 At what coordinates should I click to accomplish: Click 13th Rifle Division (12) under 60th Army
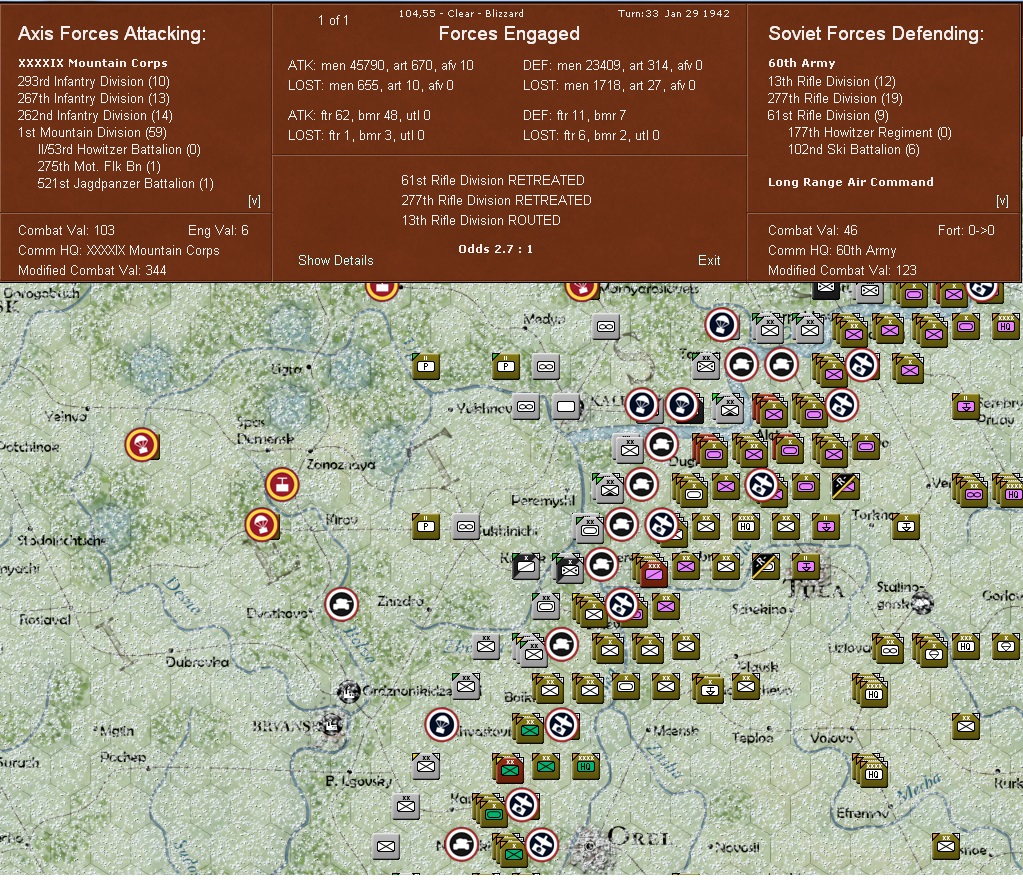pos(831,82)
